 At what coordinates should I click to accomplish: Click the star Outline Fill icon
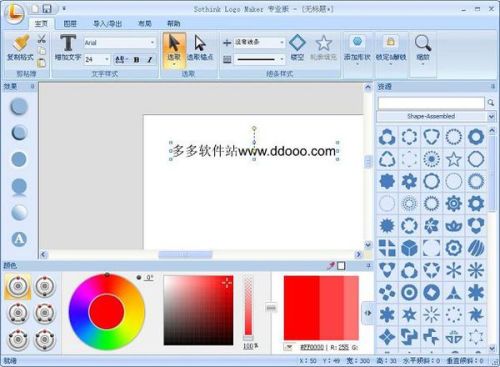click(324, 43)
